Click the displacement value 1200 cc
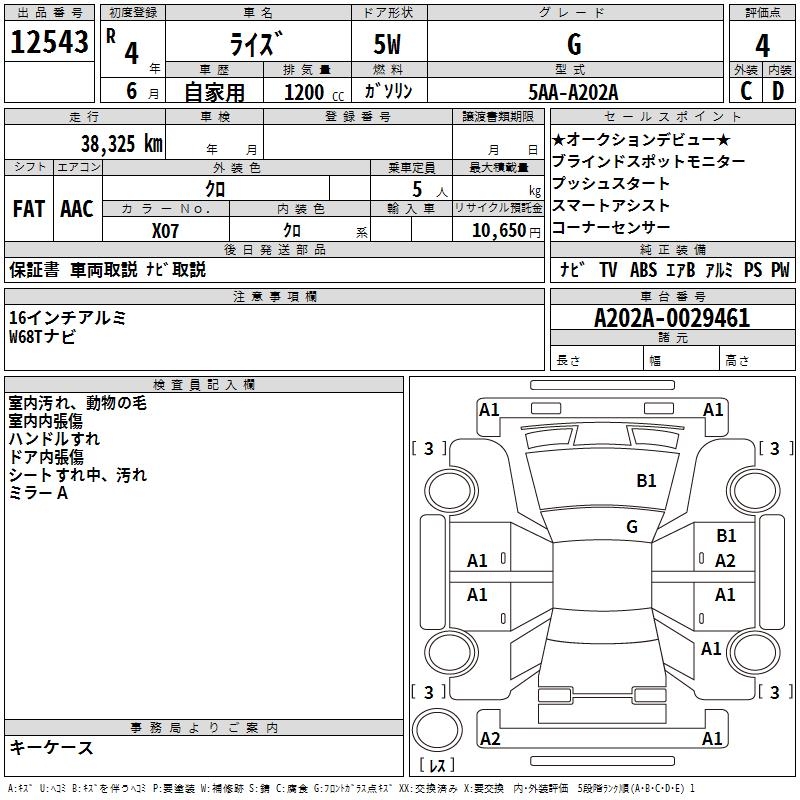Screen dimensions: 800x800 click(314, 92)
